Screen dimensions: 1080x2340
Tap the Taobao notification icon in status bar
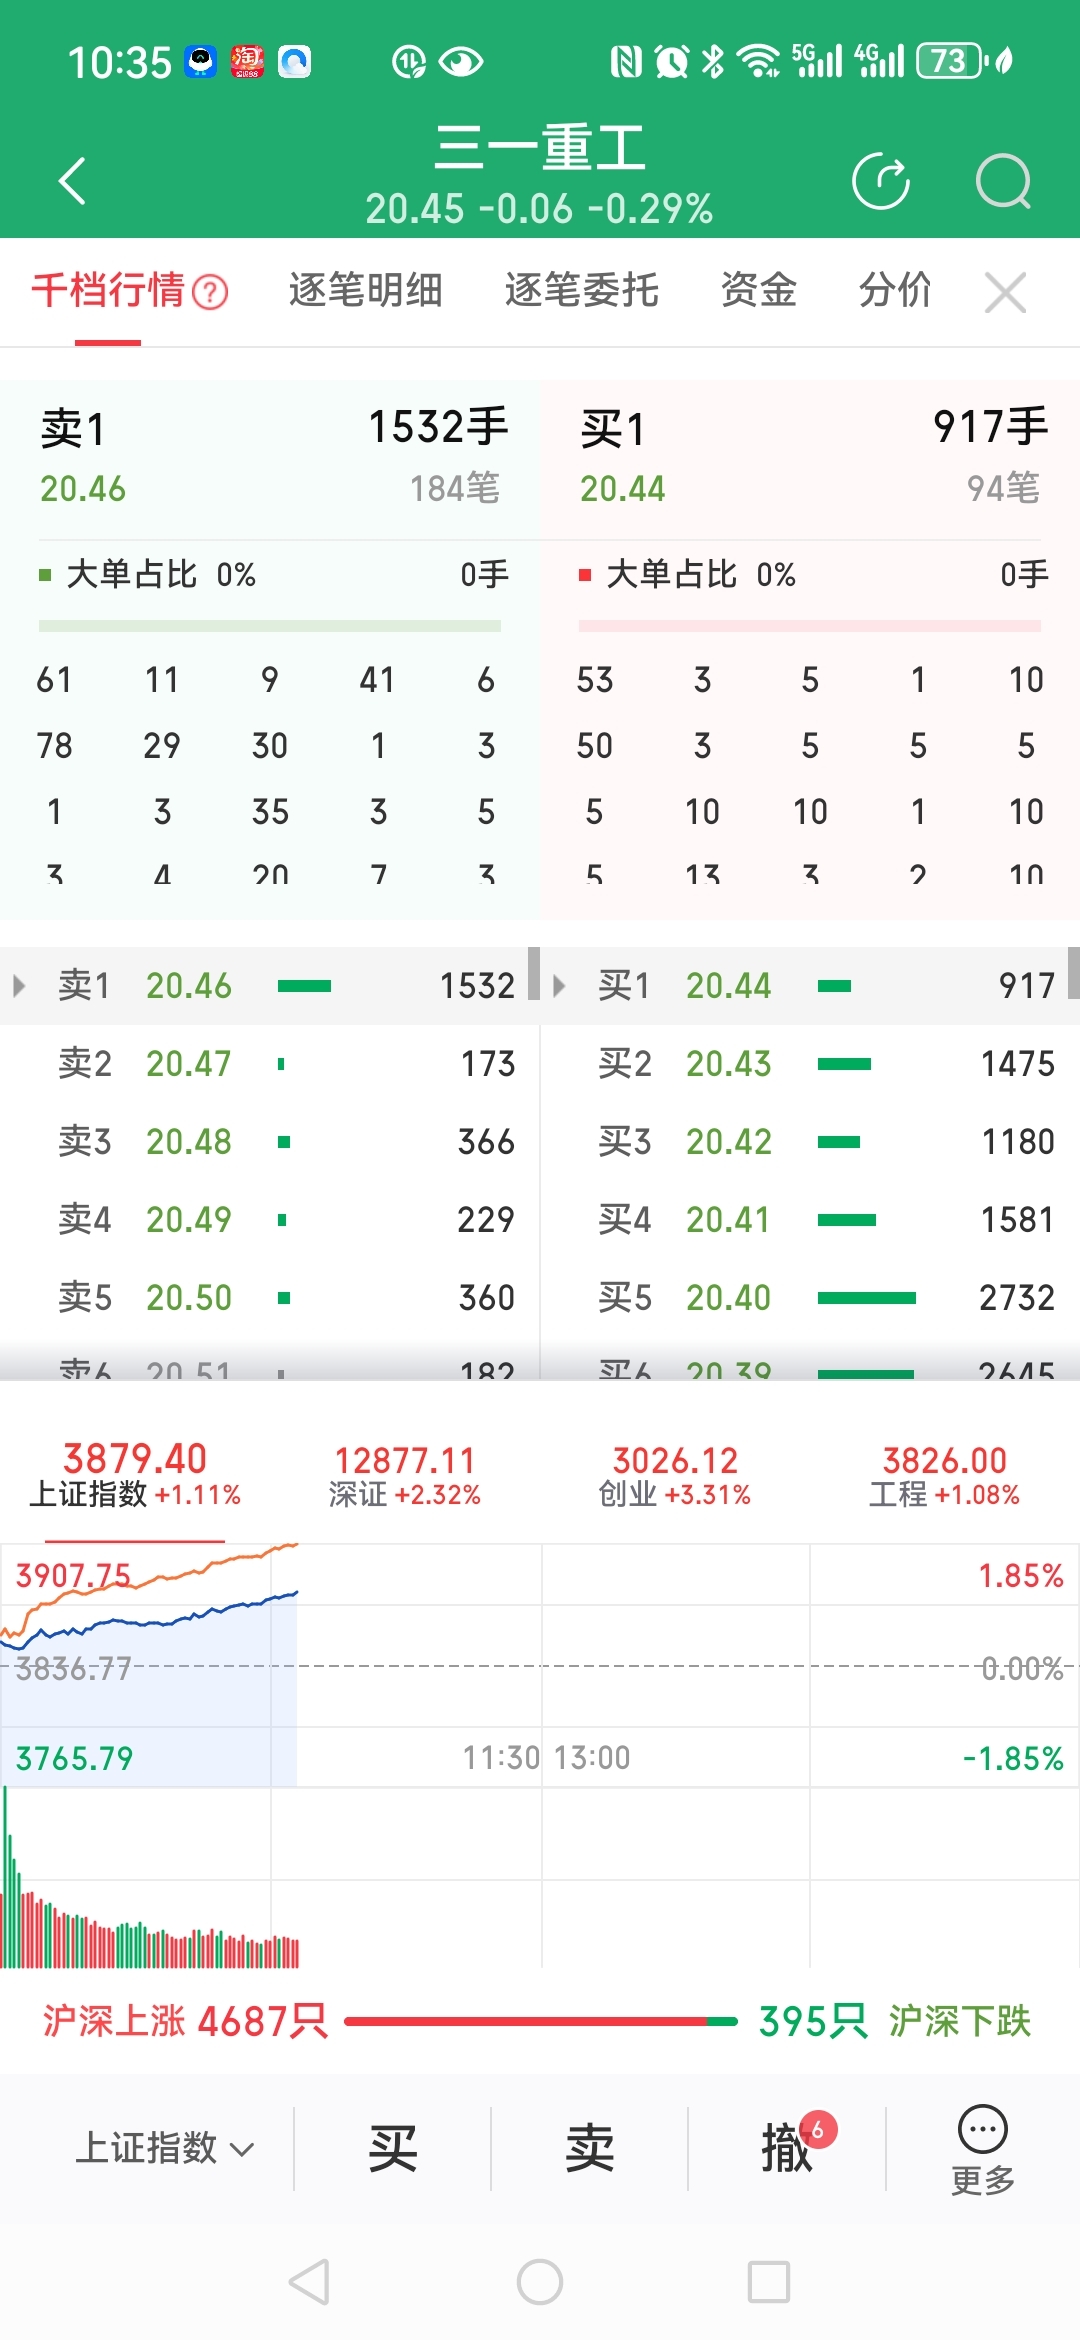(x=247, y=62)
